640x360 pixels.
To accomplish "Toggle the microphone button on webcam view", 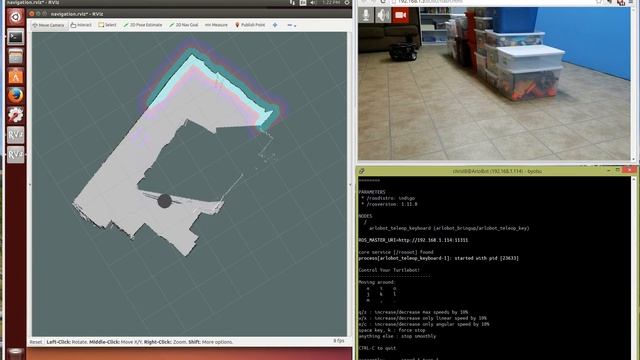I will 366,16.
